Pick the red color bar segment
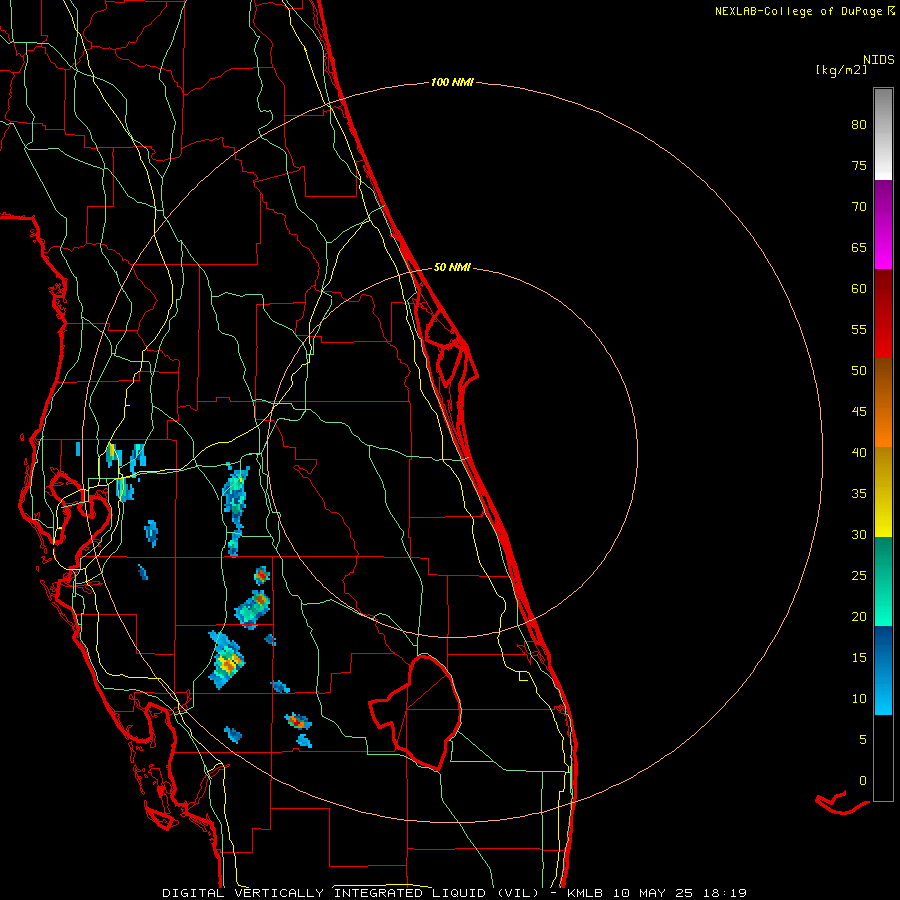 (x=883, y=313)
